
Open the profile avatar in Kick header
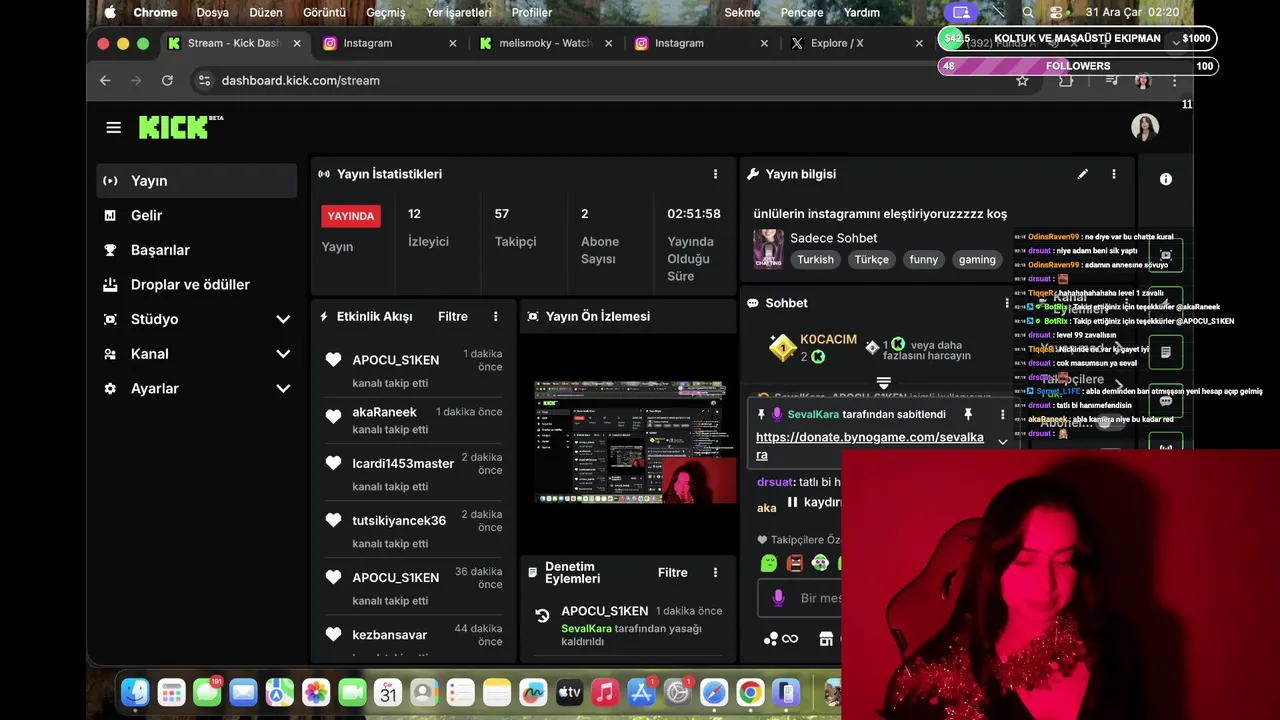point(1145,127)
